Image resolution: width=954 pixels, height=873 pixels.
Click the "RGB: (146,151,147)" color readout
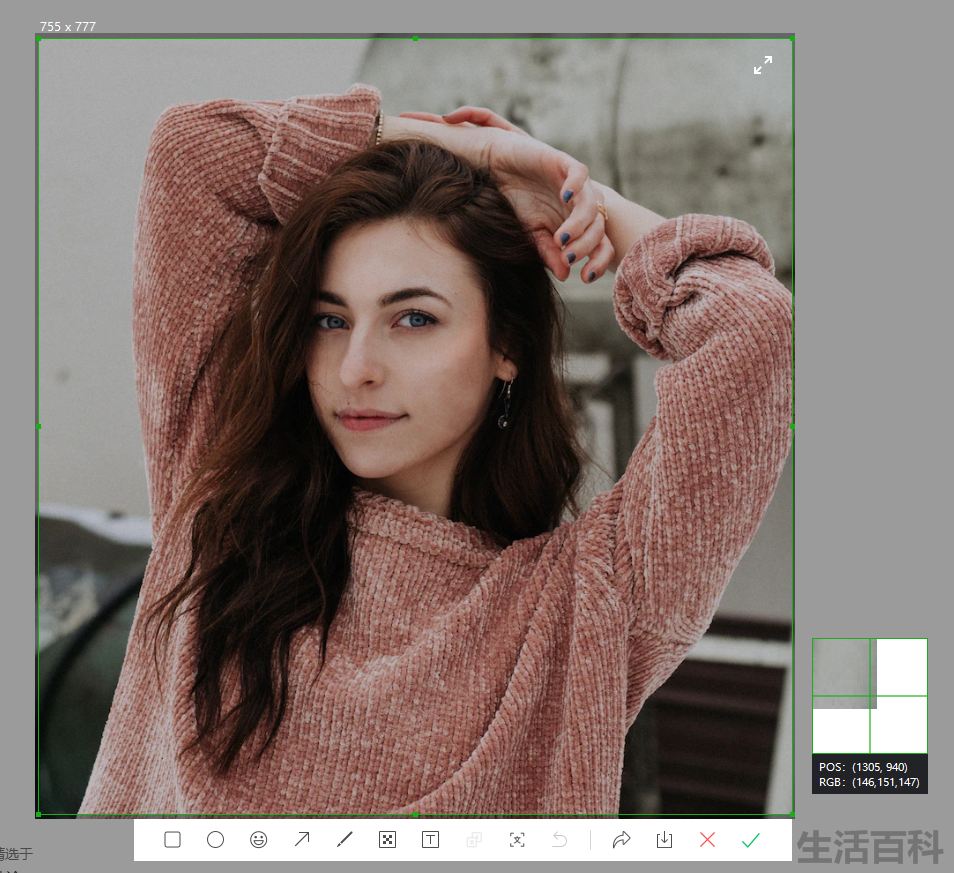tap(869, 782)
